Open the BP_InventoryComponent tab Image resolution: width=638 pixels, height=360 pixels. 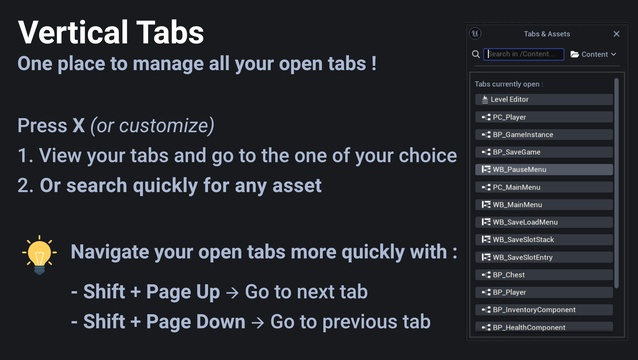(544, 310)
